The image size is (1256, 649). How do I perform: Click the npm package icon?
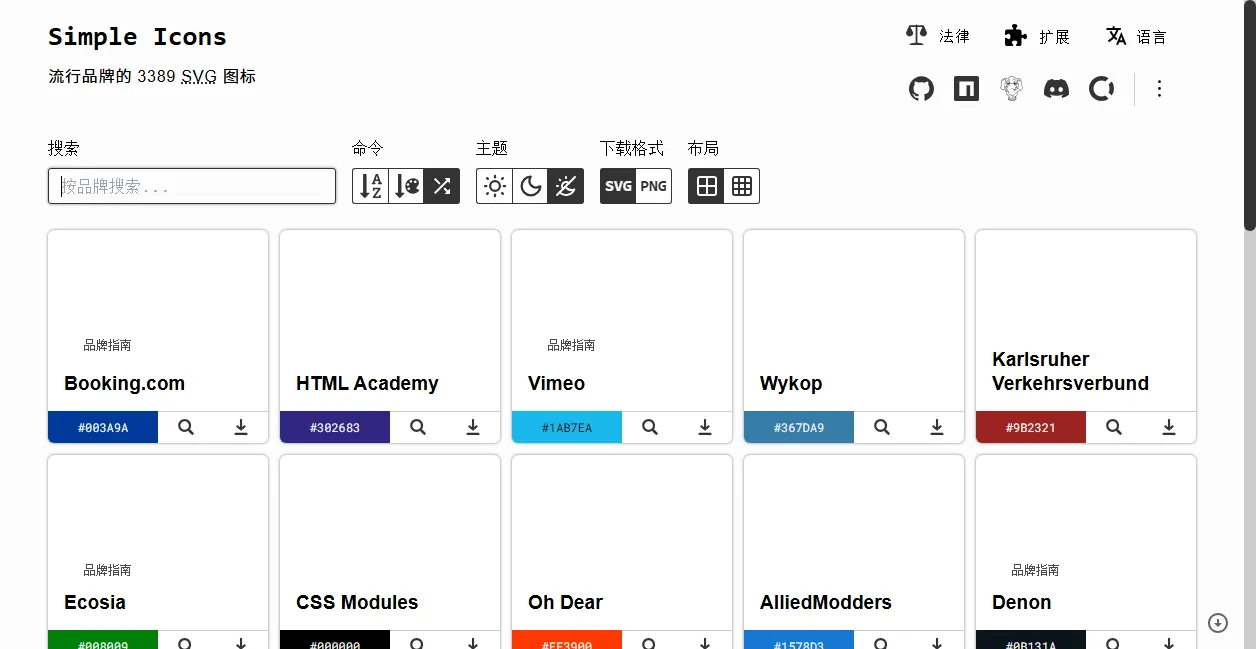(966, 89)
